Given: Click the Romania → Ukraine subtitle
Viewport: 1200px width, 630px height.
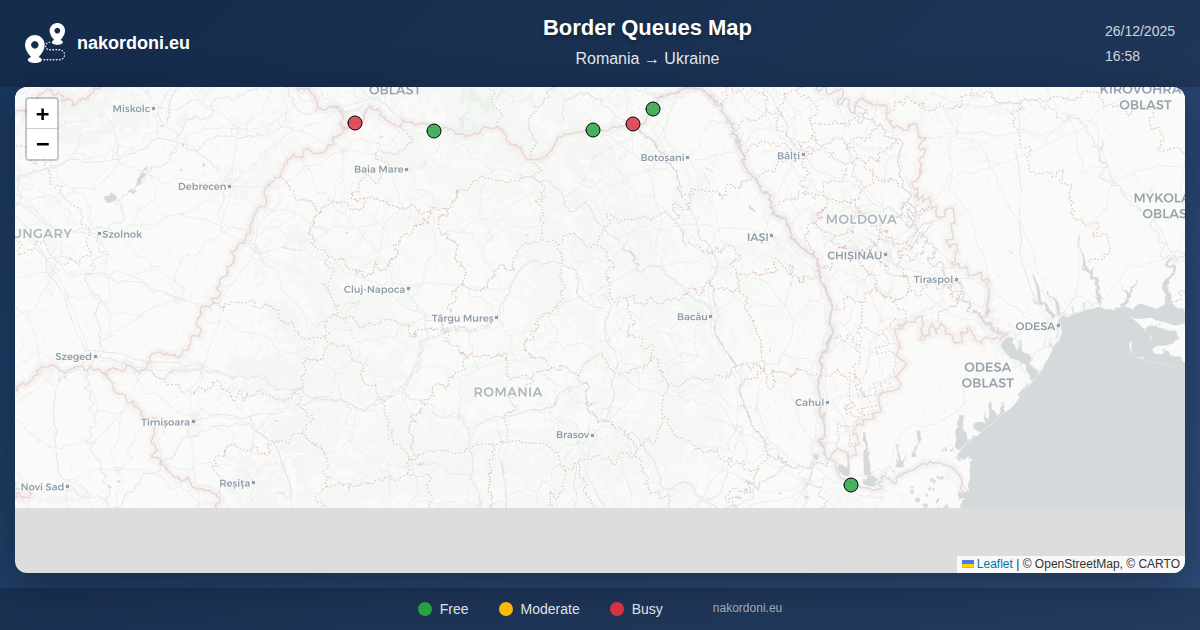Looking at the screenshot, I should click(x=647, y=58).
